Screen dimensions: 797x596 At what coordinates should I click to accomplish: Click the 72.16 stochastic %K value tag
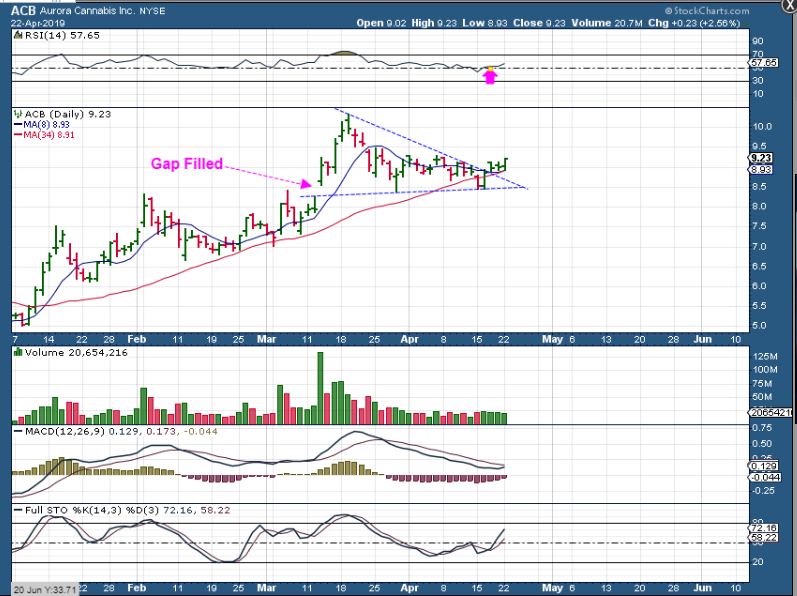click(763, 528)
